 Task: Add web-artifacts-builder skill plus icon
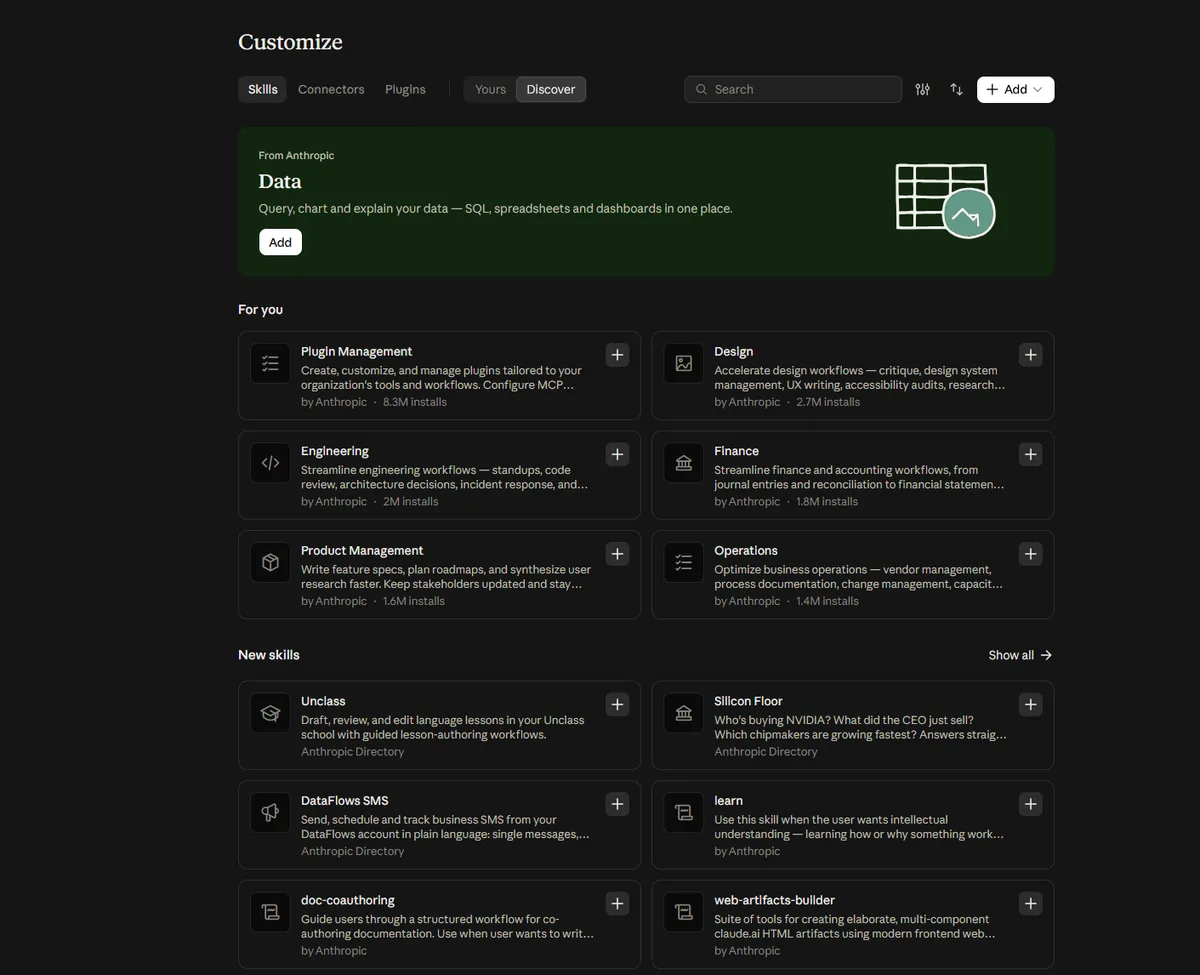pyautogui.click(x=1030, y=903)
